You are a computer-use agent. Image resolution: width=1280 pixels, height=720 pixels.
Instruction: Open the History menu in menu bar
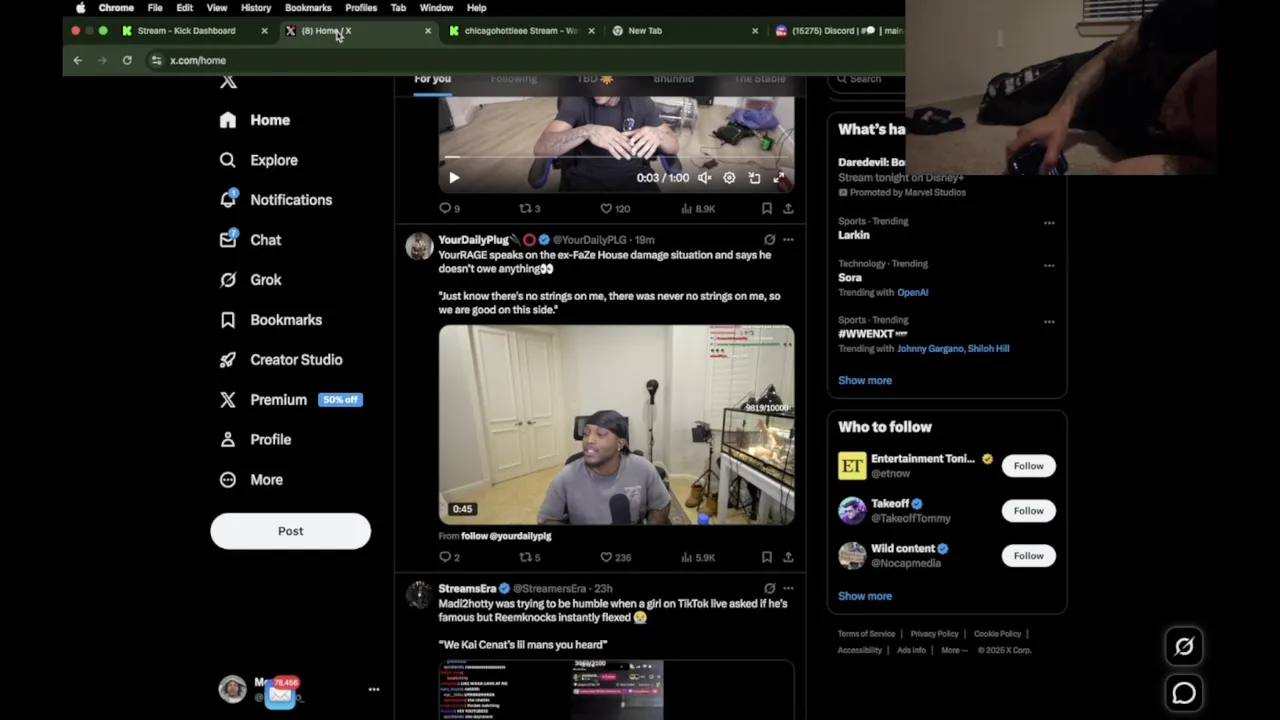pos(256,8)
